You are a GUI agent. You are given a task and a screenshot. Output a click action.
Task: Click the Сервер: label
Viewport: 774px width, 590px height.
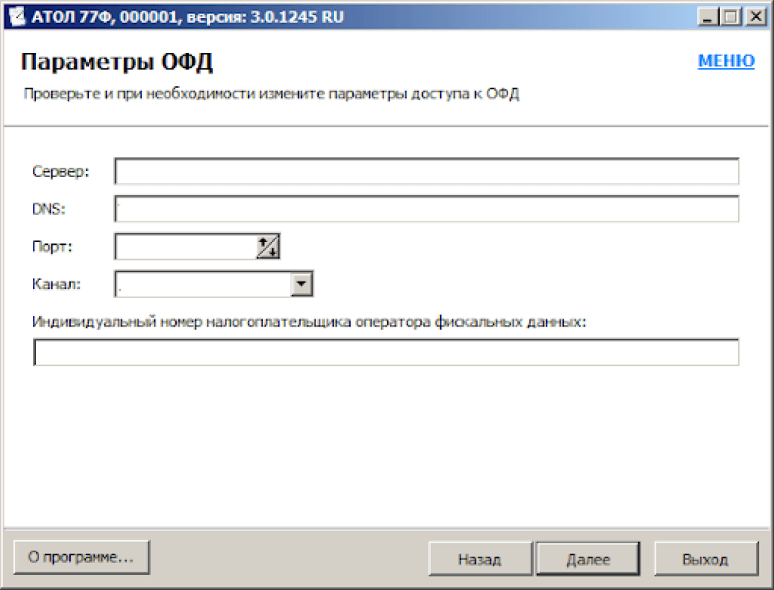61,172
